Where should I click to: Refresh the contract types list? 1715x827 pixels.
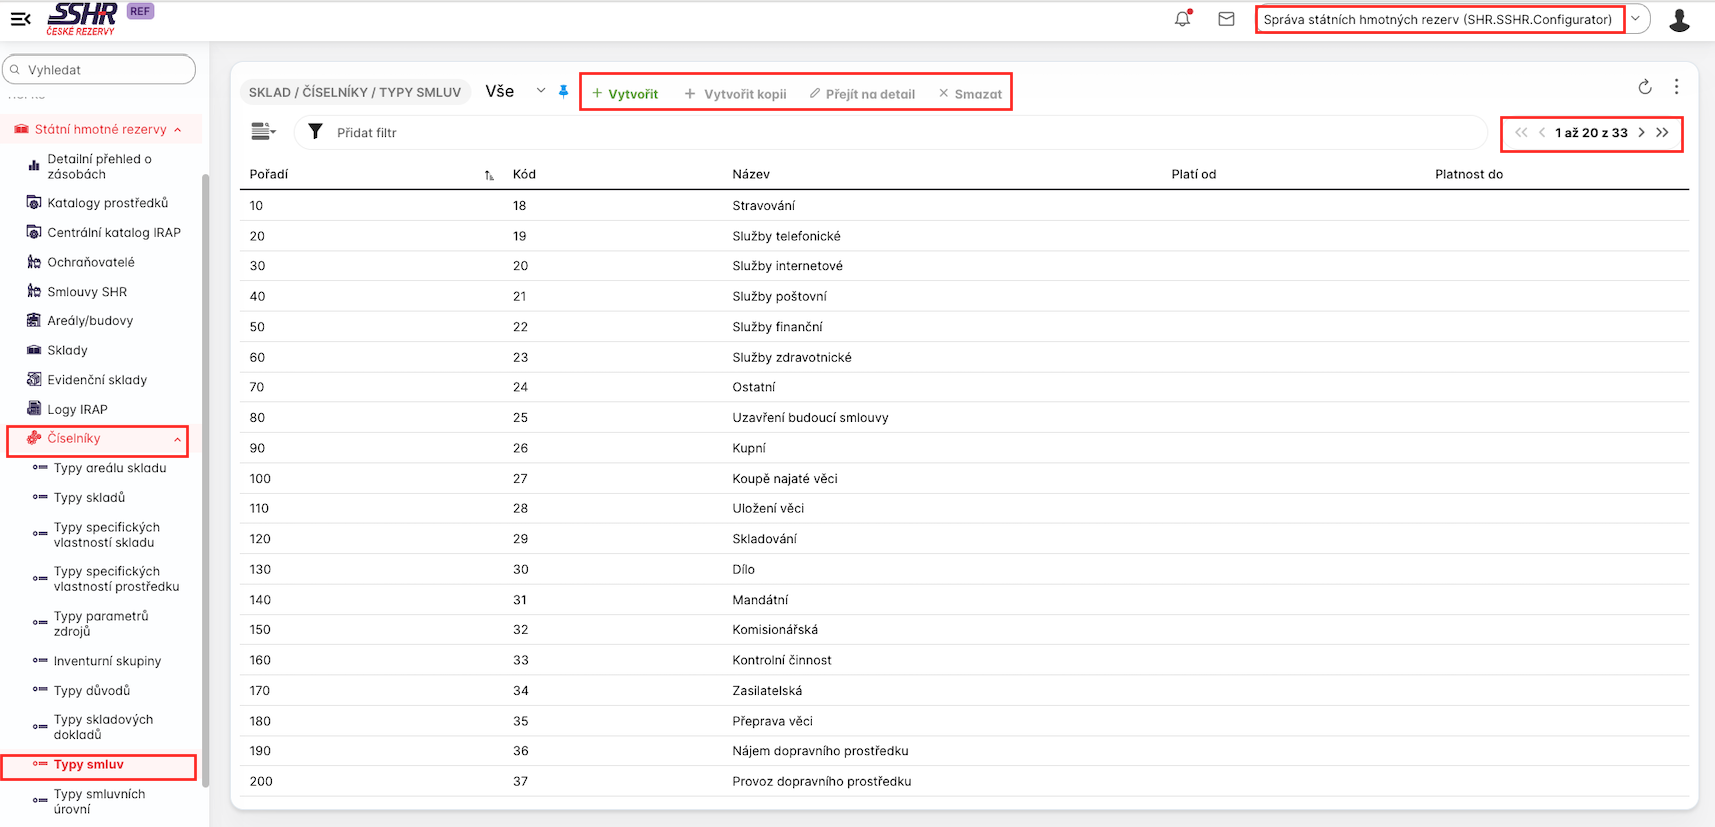point(1645,87)
